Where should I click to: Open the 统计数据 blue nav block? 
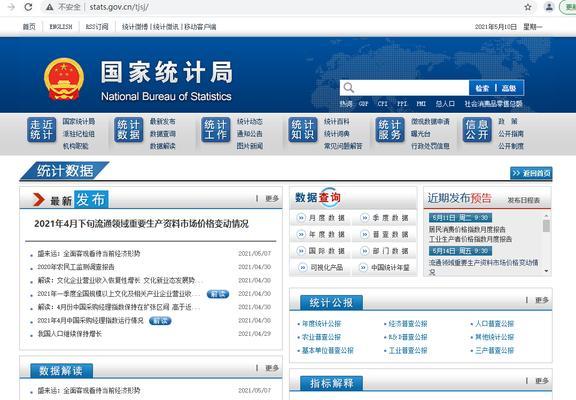[129, 130]
